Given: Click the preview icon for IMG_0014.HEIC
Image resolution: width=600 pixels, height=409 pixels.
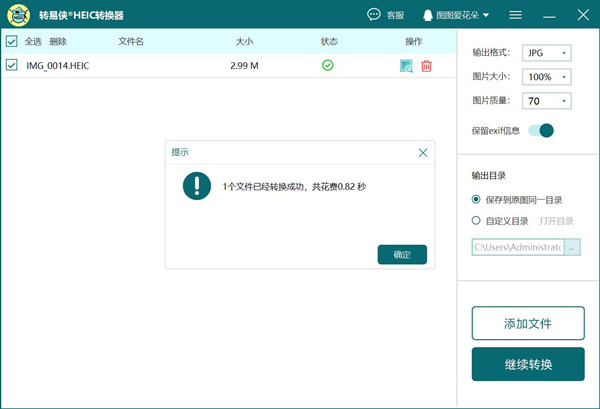Looking at the screenshot, I should (406, 66).
